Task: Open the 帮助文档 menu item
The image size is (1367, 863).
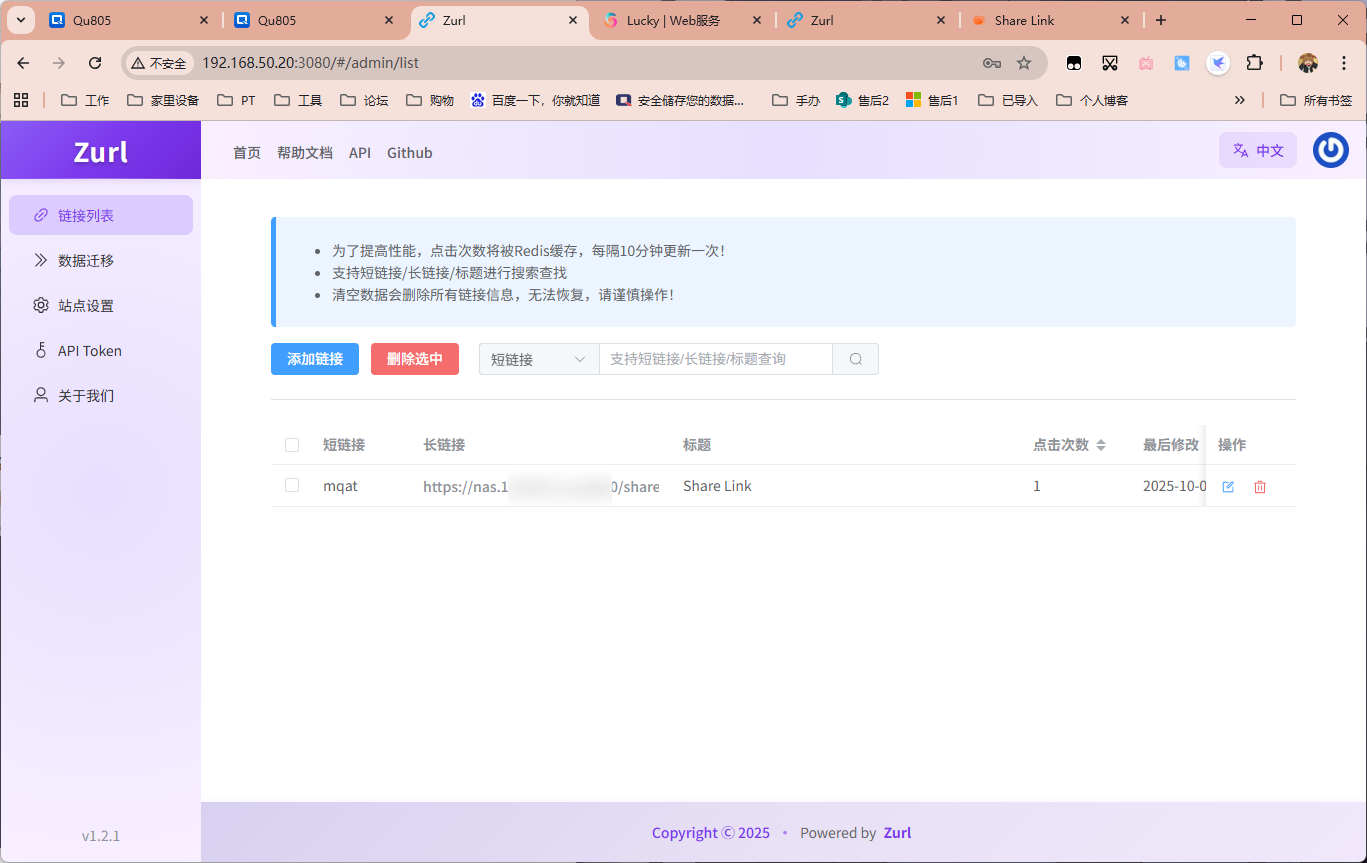Action: (304, 152)
